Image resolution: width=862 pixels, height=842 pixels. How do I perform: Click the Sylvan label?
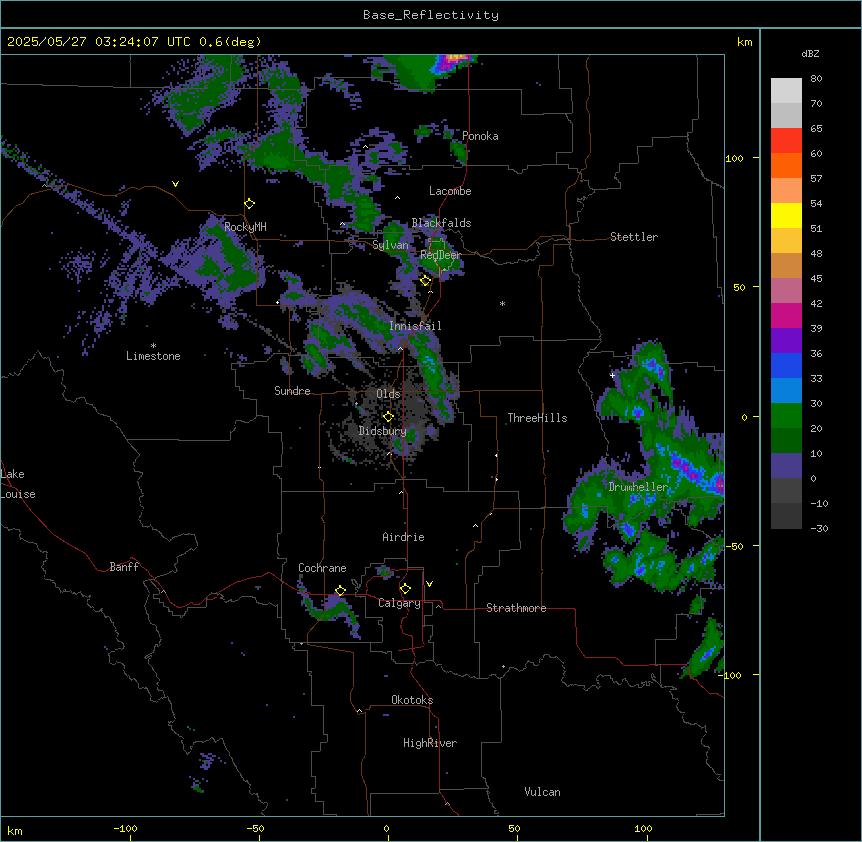pyautogui.click(x=390, y=245)
